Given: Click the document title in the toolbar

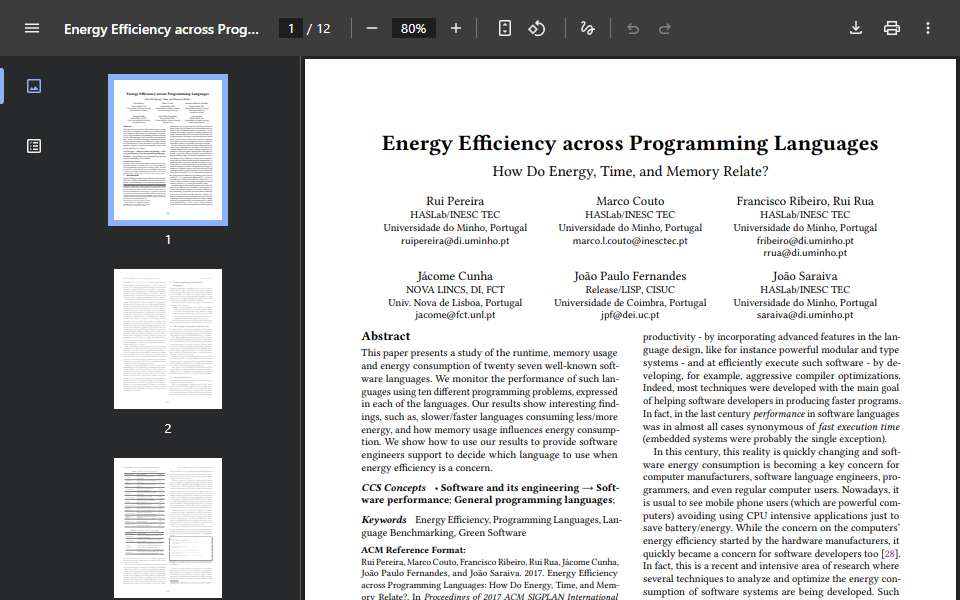Looking at the screenshot, I should click(x=162, y=29).
